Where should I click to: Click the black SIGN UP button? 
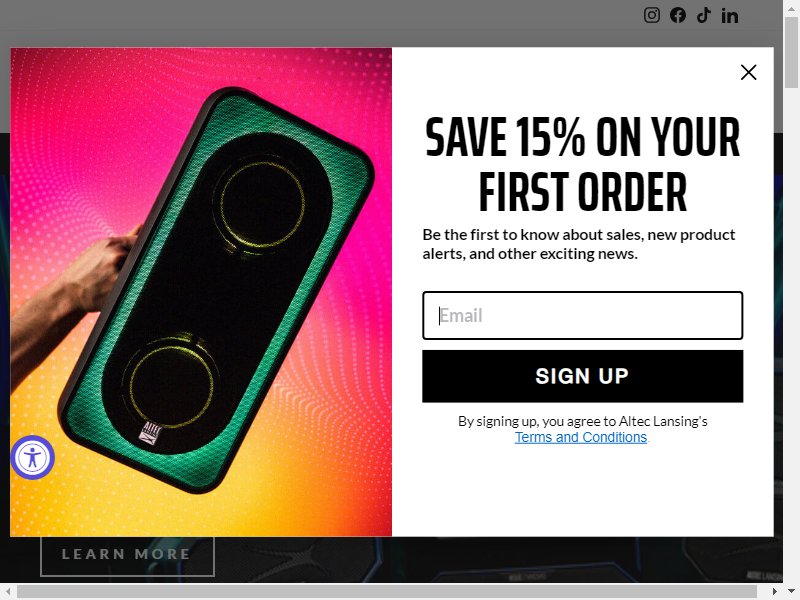(x=582, y=376)
